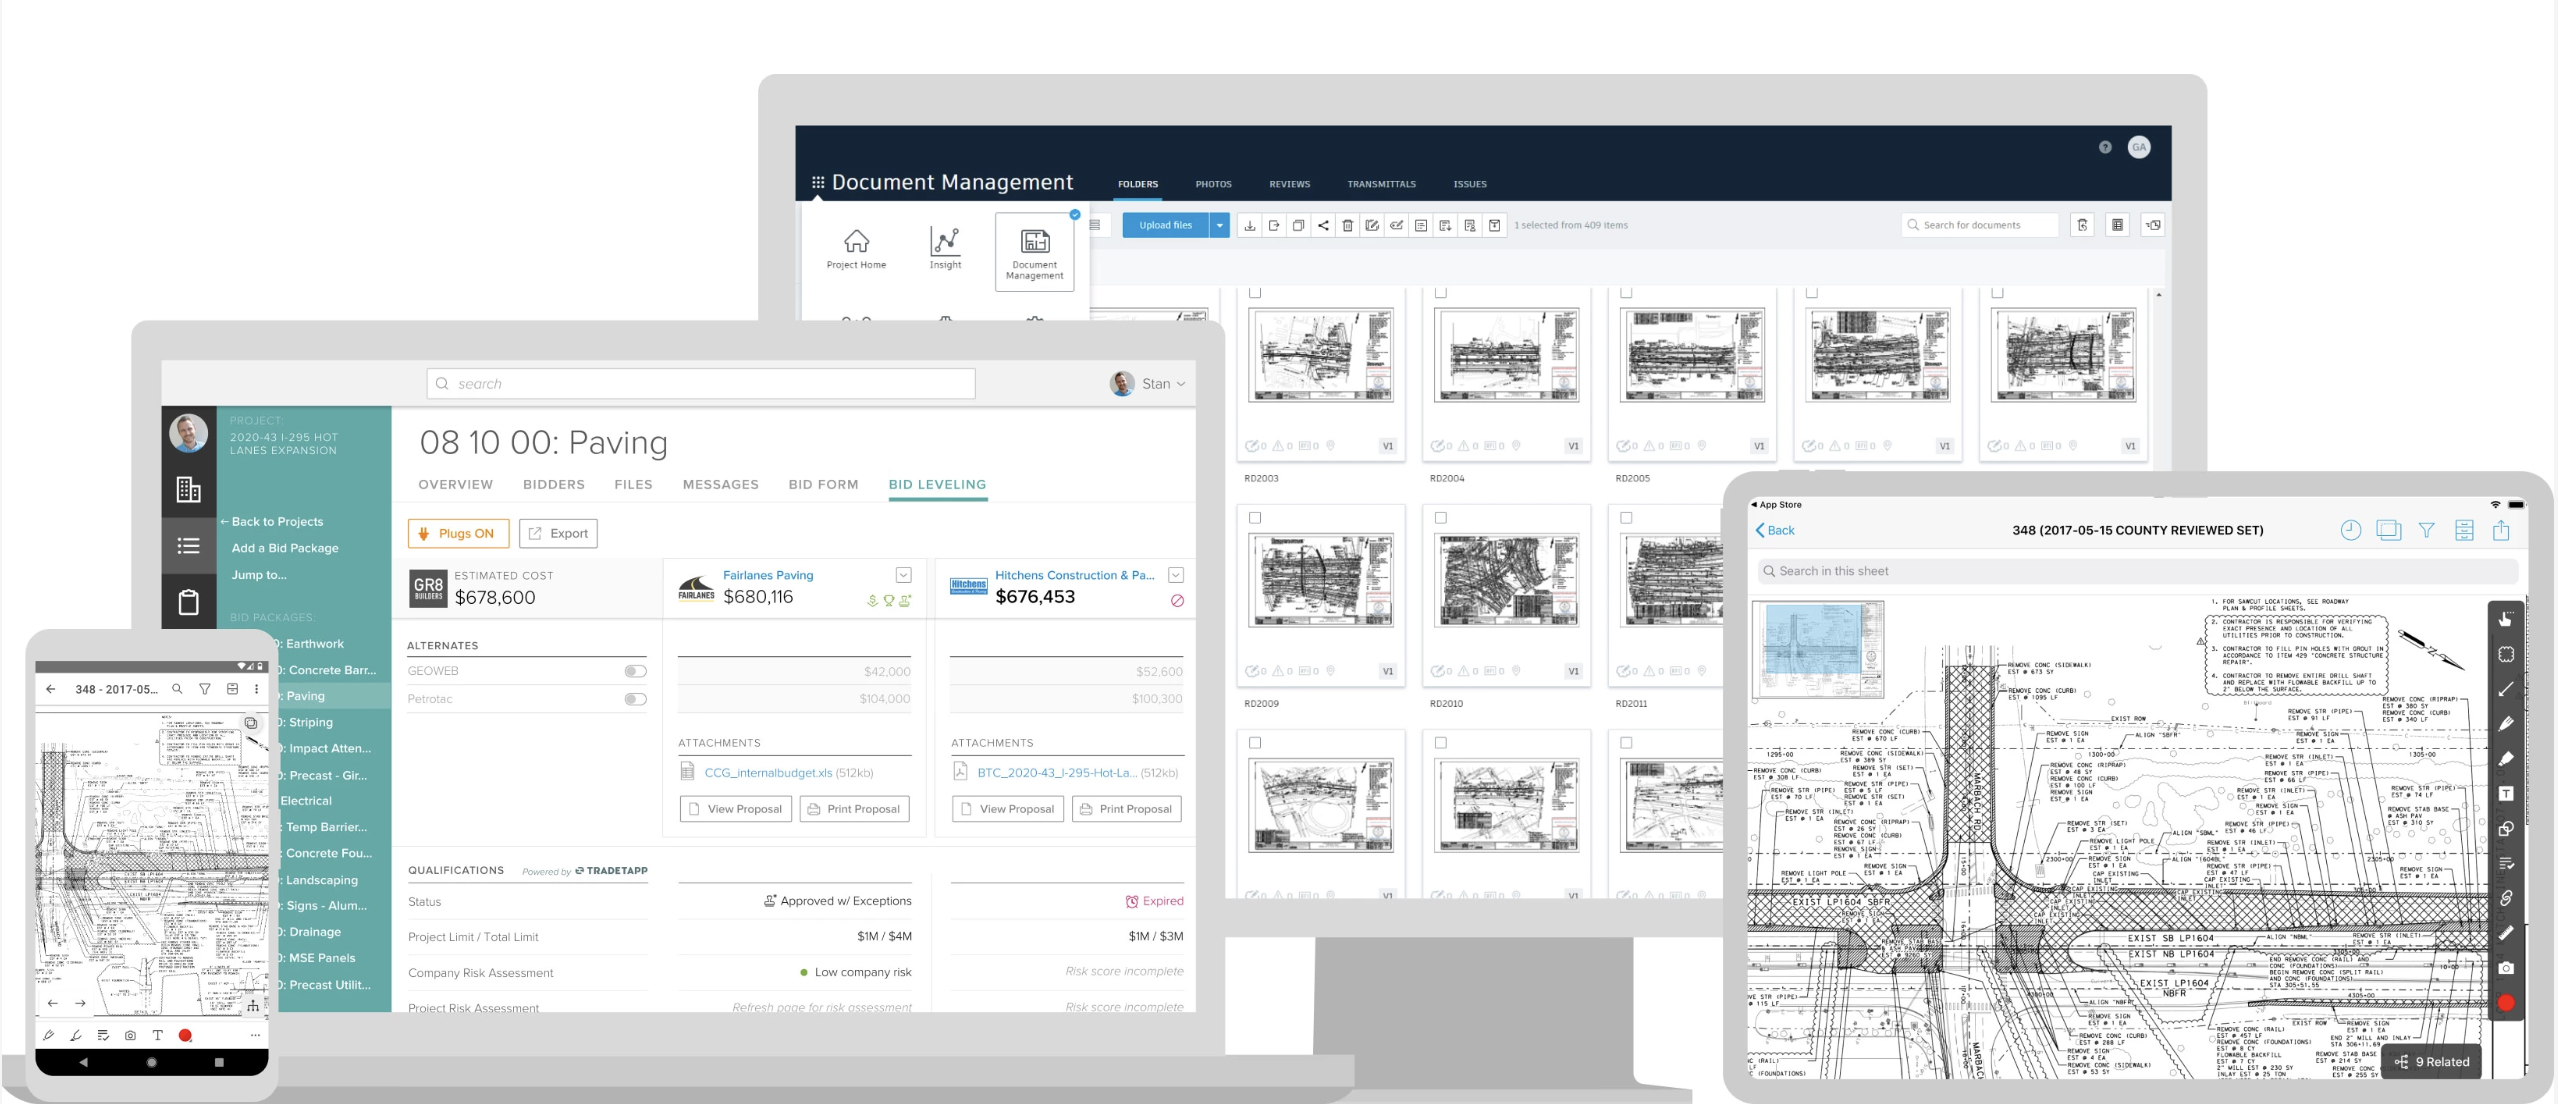2558x1104 pixels.
Task: Click search field in bid app
Action: (x=701, y=384)
